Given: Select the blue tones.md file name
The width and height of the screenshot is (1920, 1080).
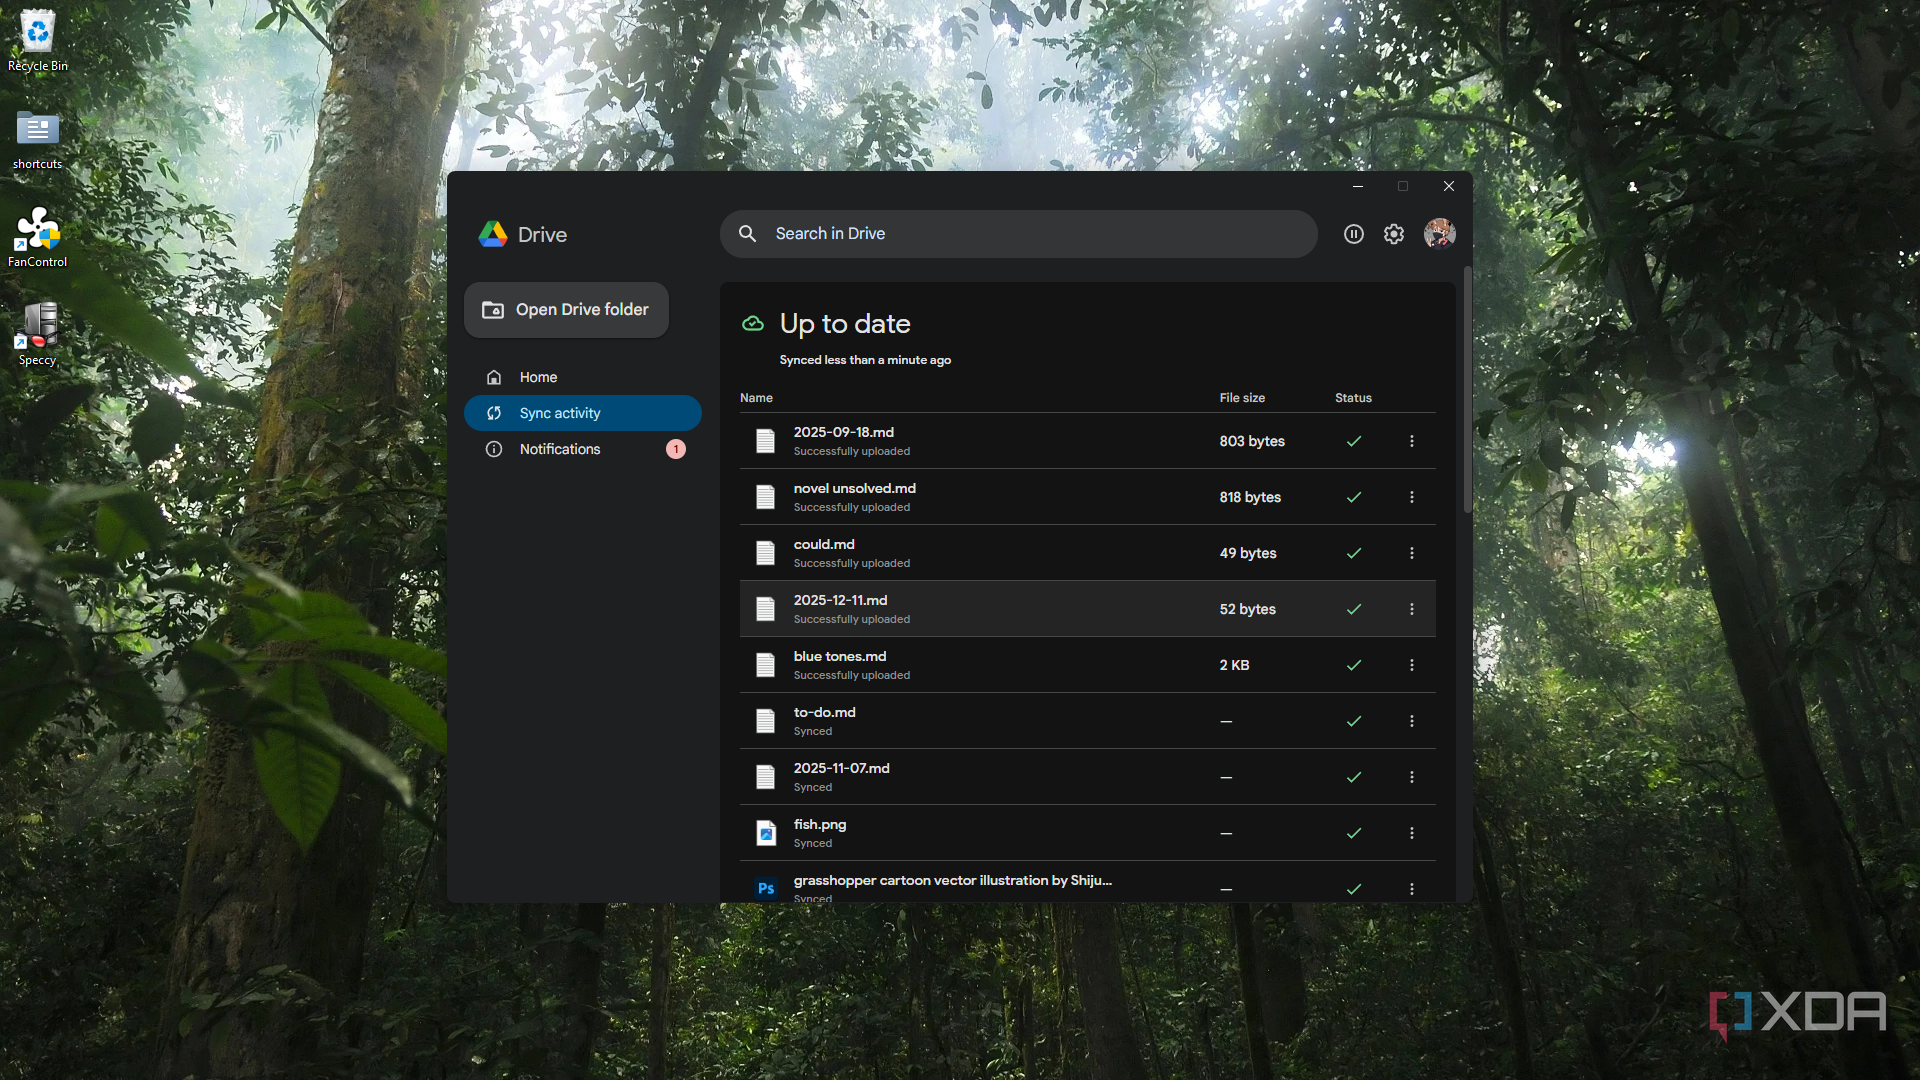Looking at the screenshot, I should click(x=839, y=656).
